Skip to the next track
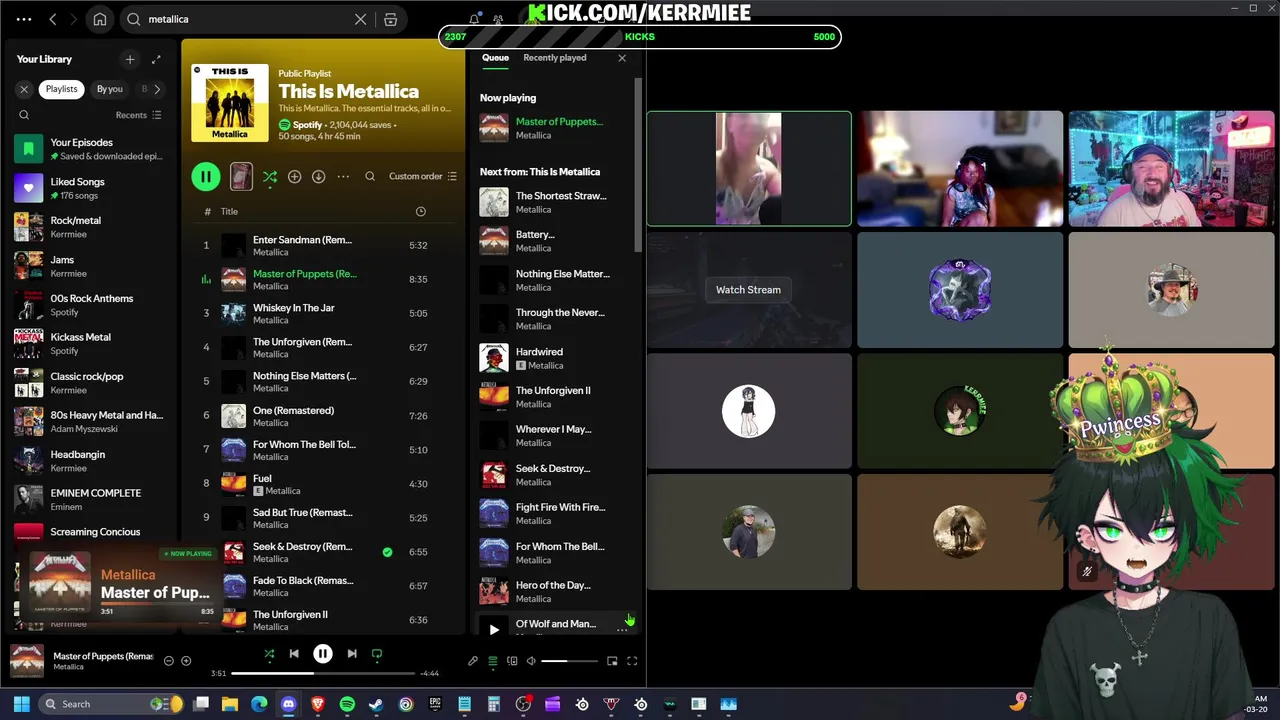 pyautogui.click(x=352, y=654)
